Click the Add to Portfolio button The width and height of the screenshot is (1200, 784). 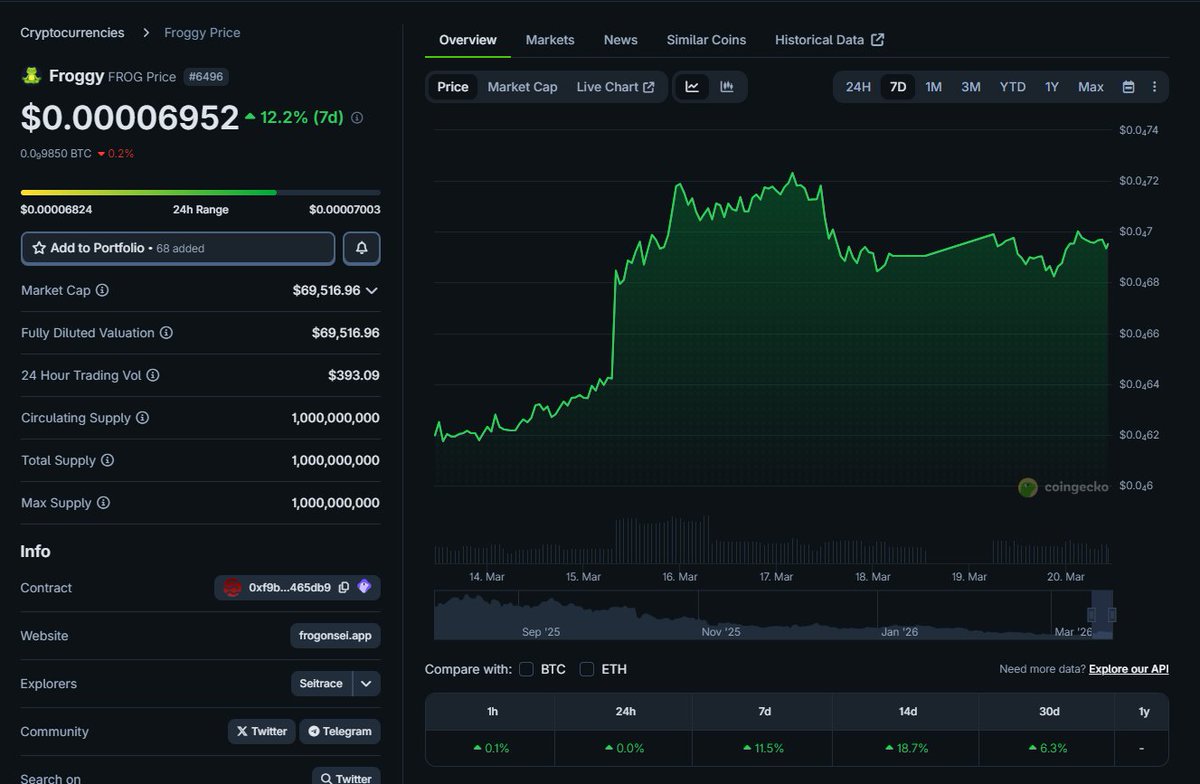[178, 248]
